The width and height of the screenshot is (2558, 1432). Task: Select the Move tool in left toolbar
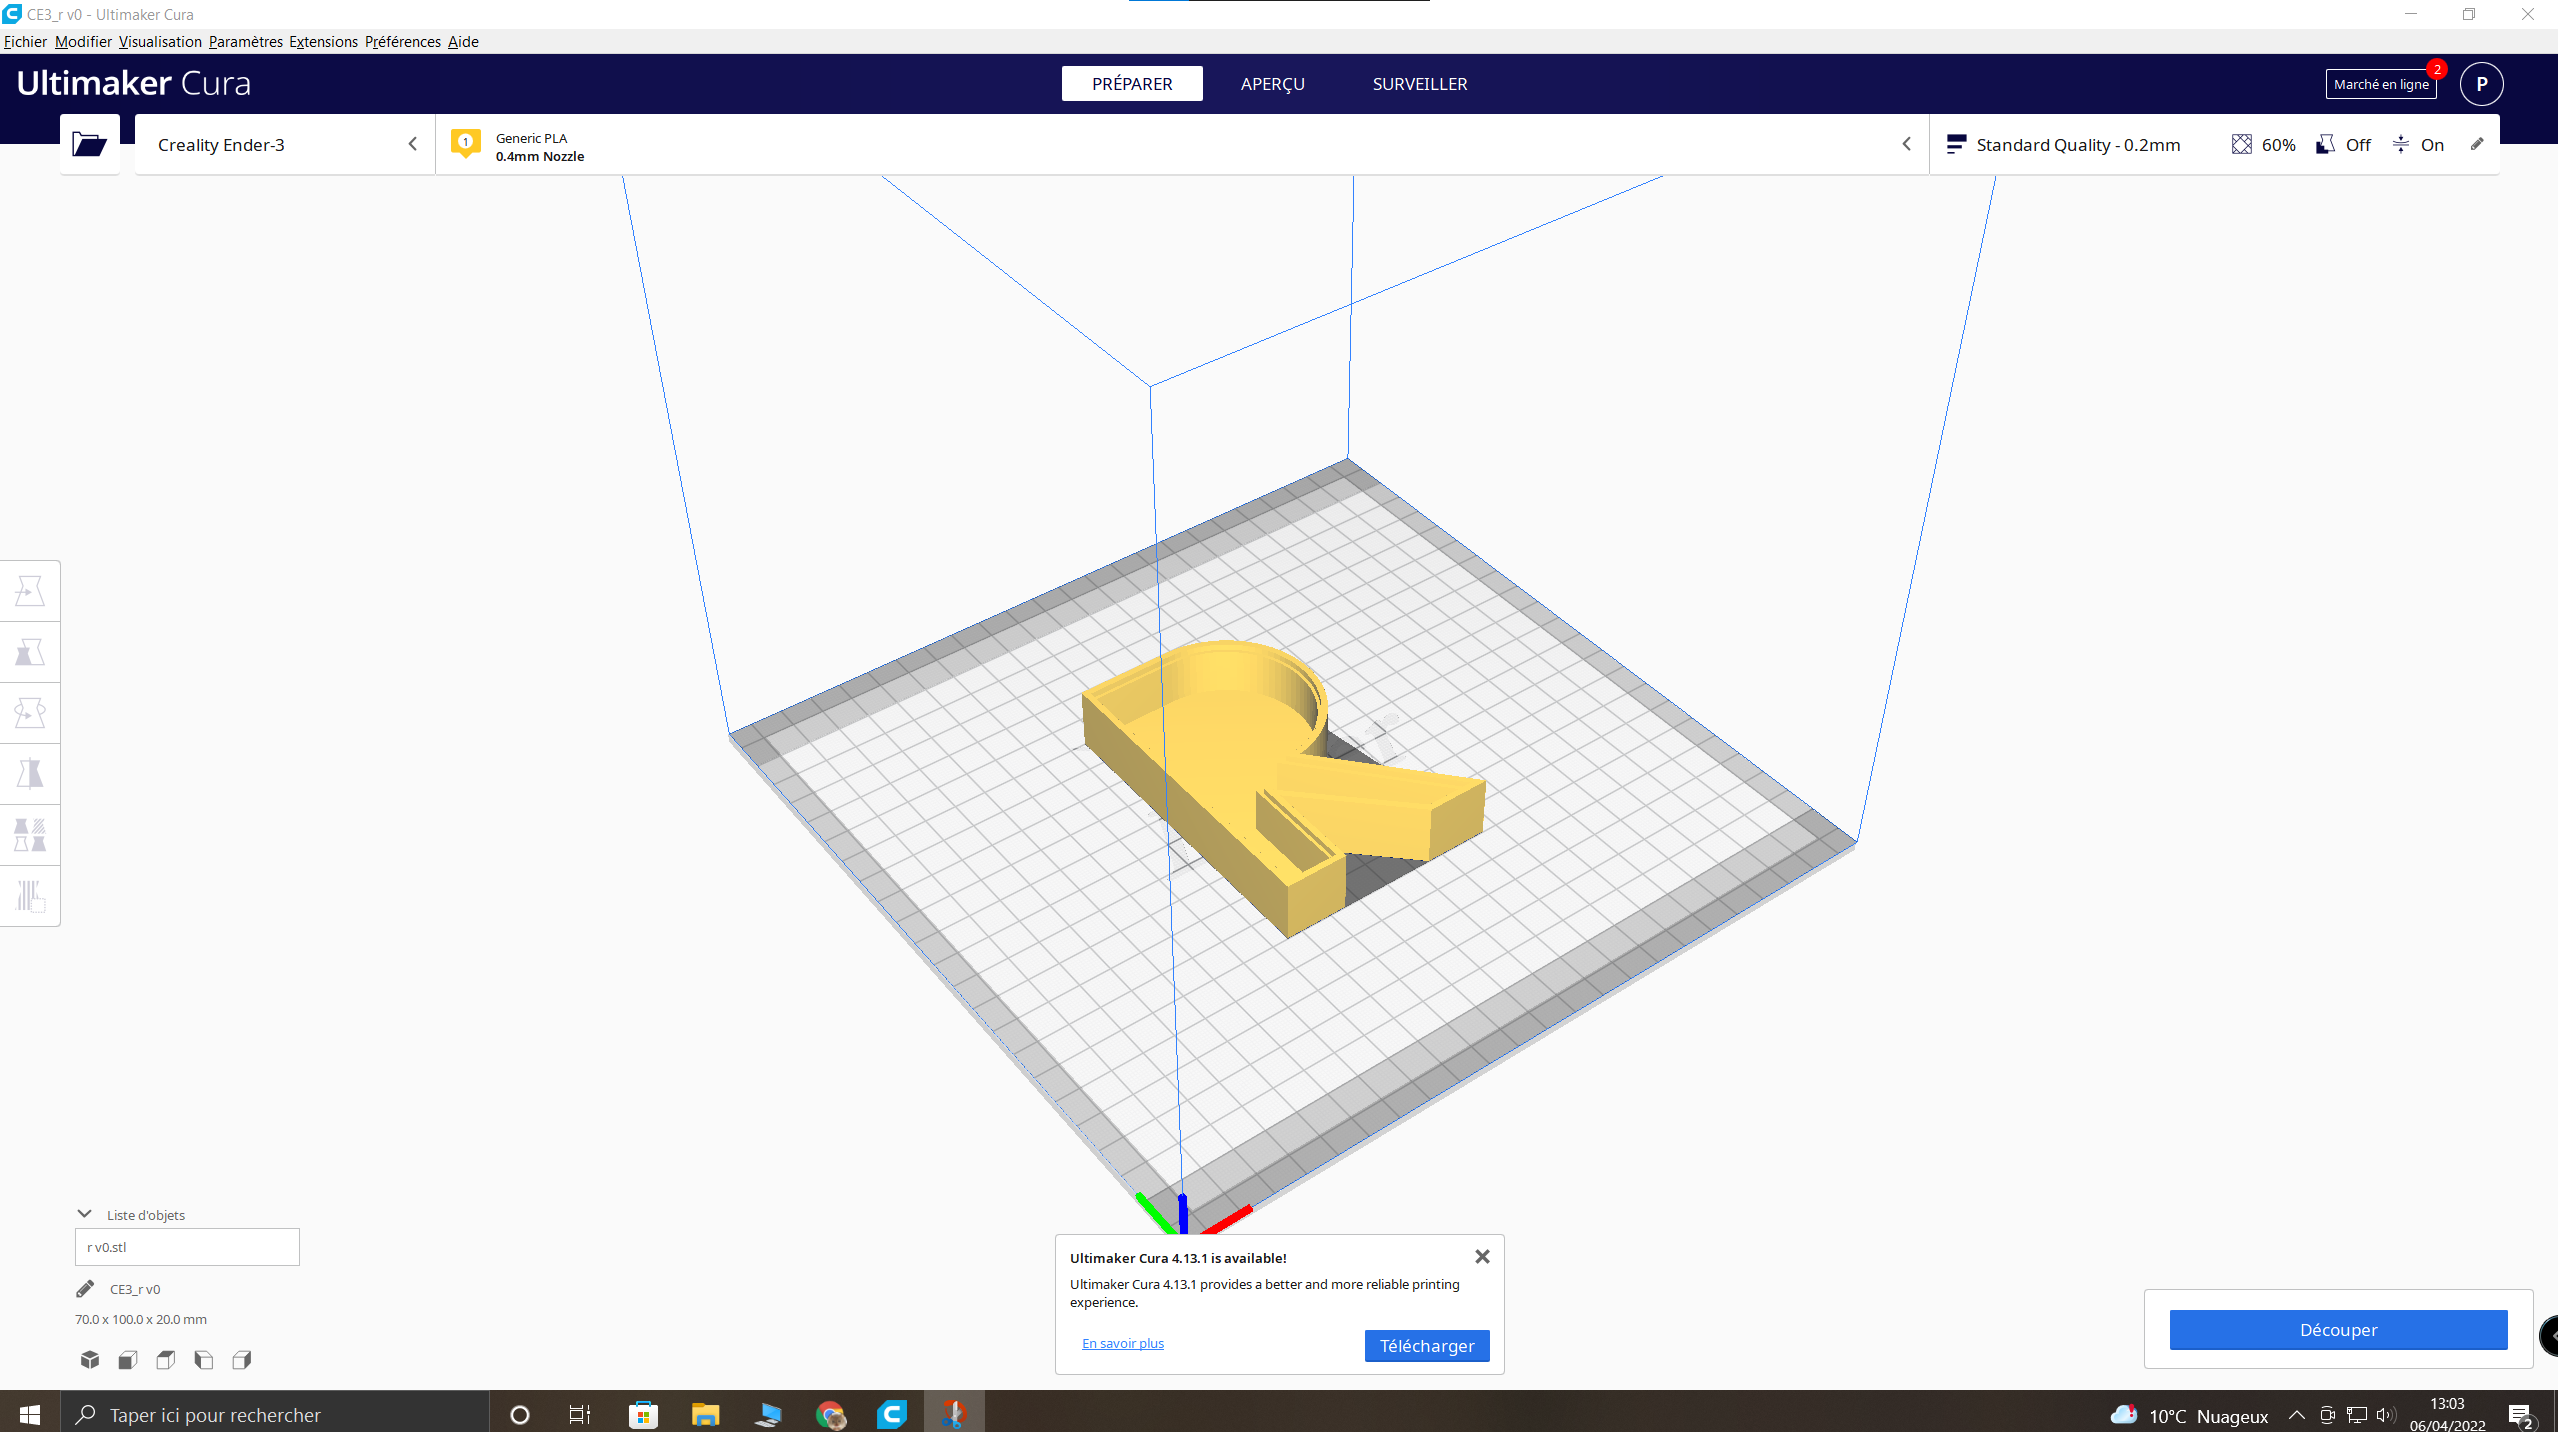pos(30,592)
